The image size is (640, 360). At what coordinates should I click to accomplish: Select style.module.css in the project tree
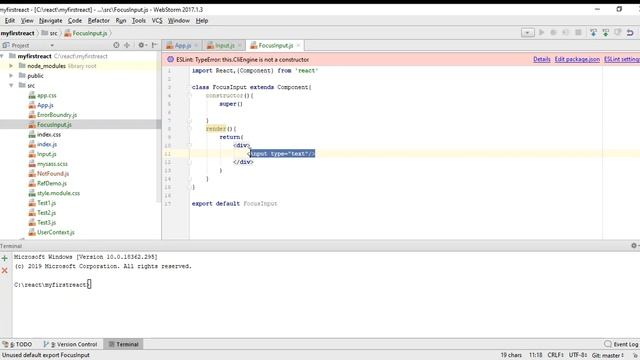point(58,193)
